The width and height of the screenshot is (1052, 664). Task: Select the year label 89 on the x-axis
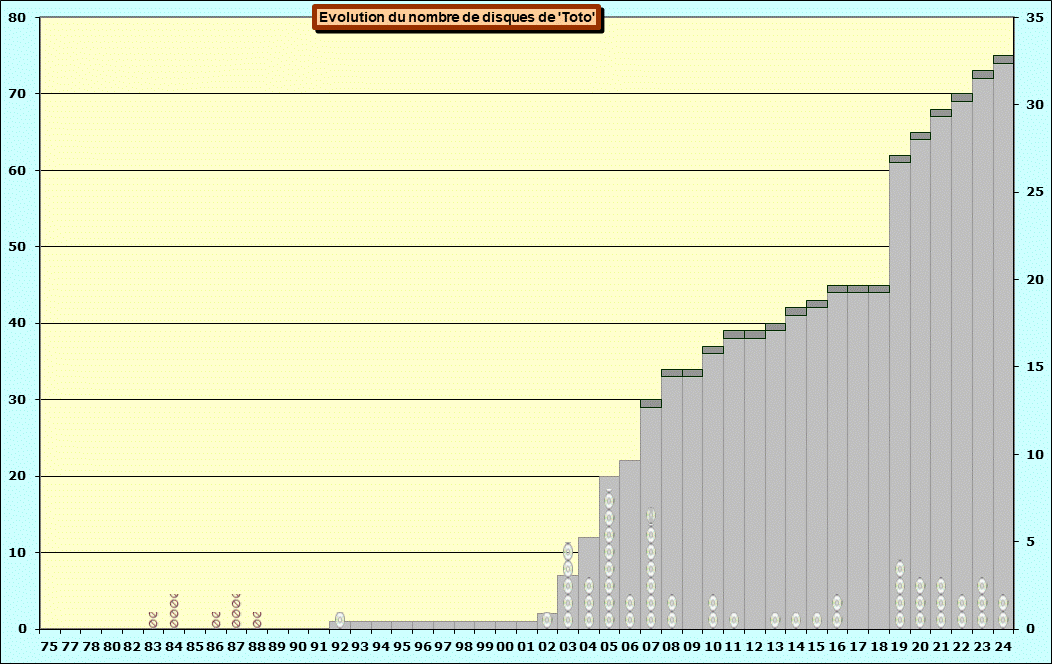[278, 647]
